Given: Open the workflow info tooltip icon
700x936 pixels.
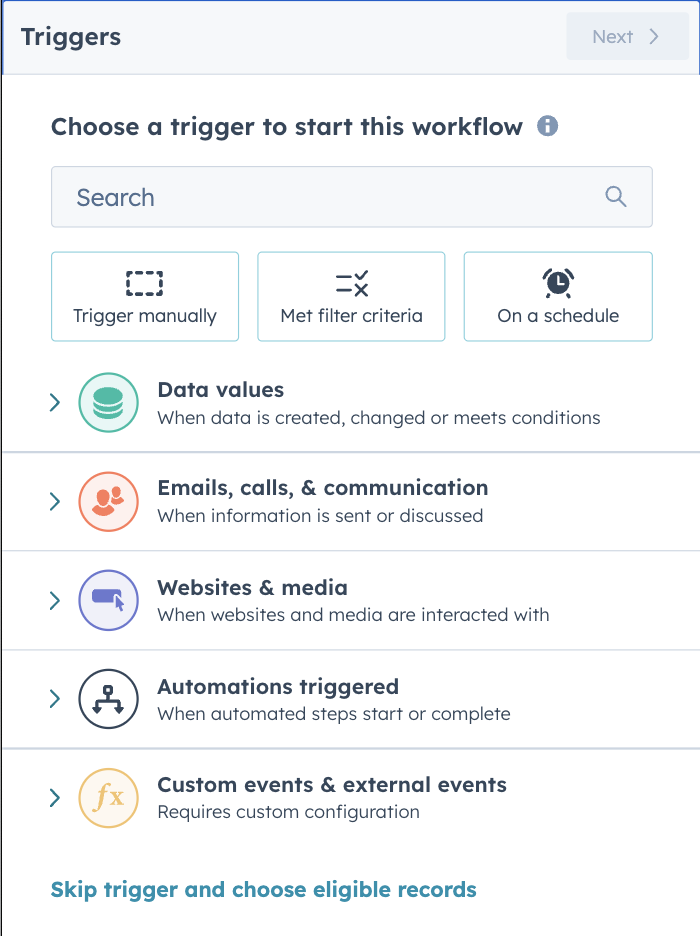Looking at the screenshot, I should coord(547,127).
